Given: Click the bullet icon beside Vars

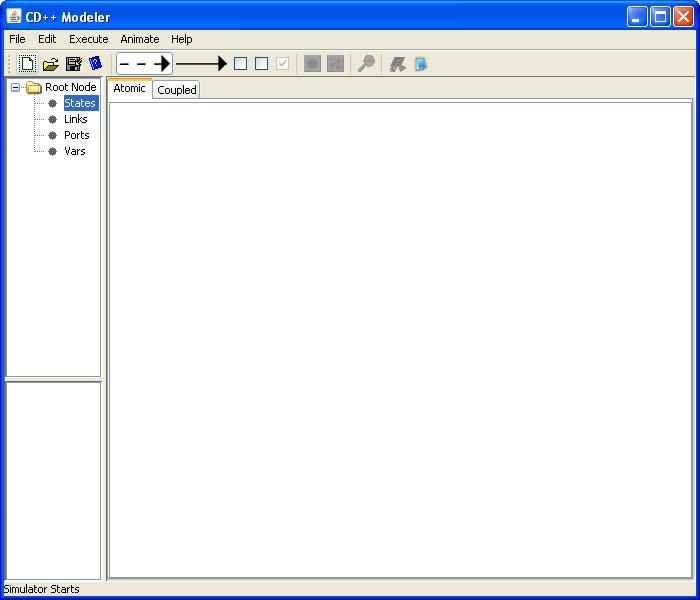Looking at the screenshot, I should pos(52,152).
